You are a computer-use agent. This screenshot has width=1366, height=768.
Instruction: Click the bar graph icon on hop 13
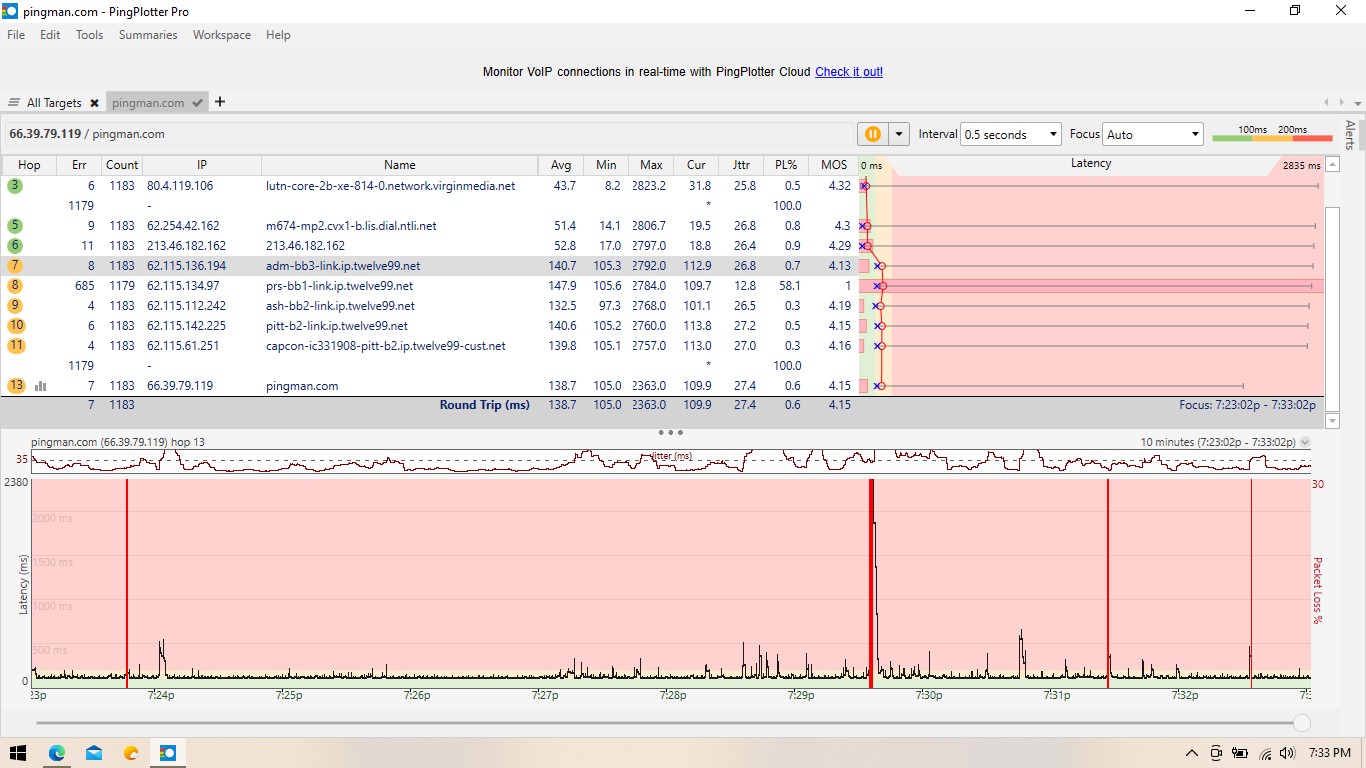pyautogui.click(x=41, y=386)
